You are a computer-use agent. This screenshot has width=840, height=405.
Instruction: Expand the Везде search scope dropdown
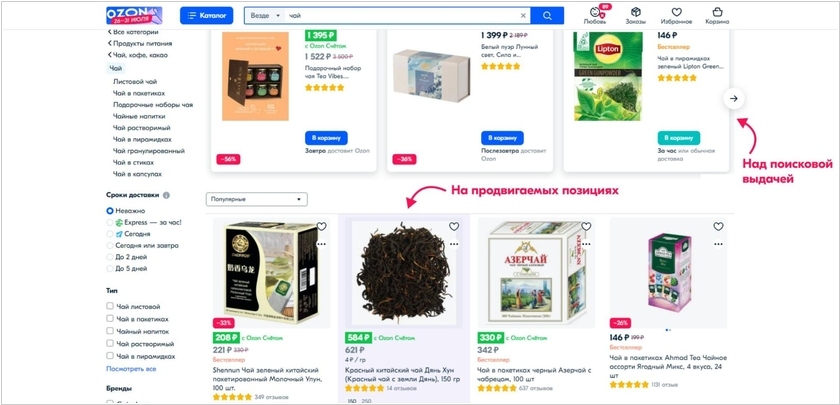coord(265,16)
